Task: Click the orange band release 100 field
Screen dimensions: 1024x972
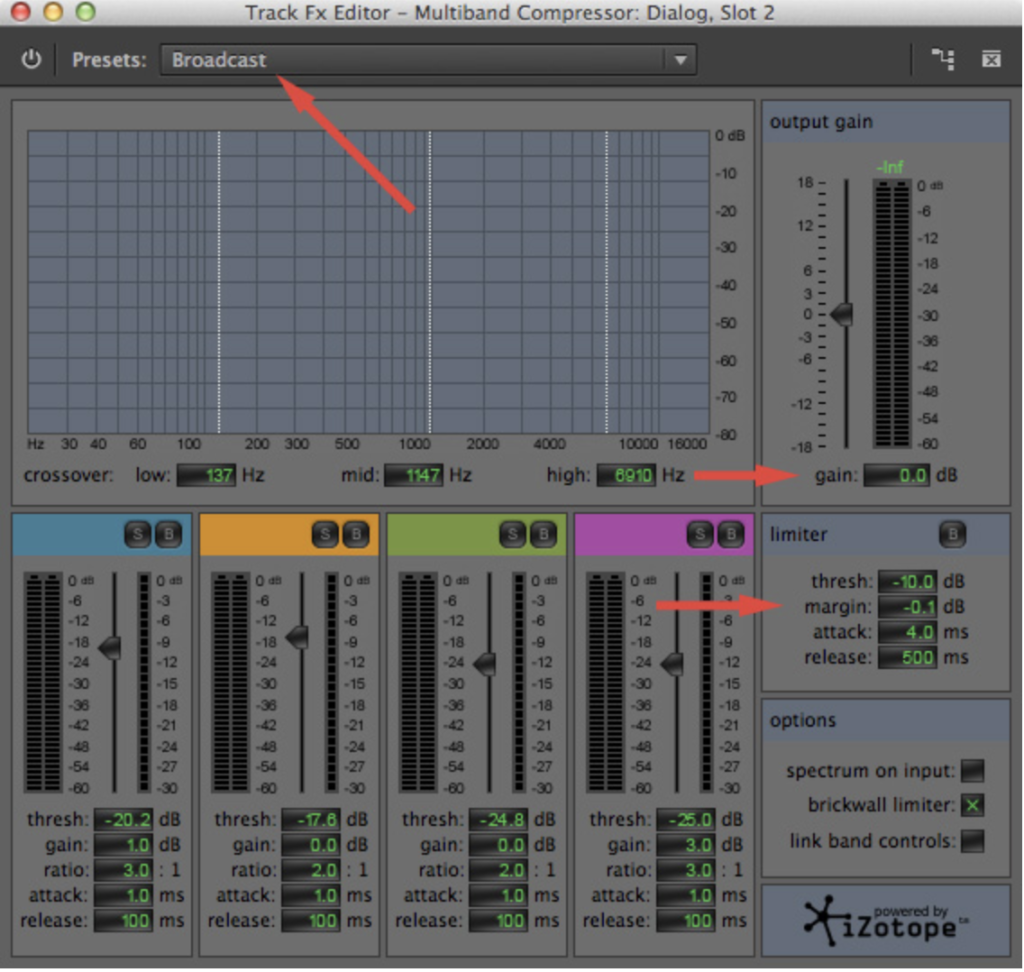Action: 311,920
